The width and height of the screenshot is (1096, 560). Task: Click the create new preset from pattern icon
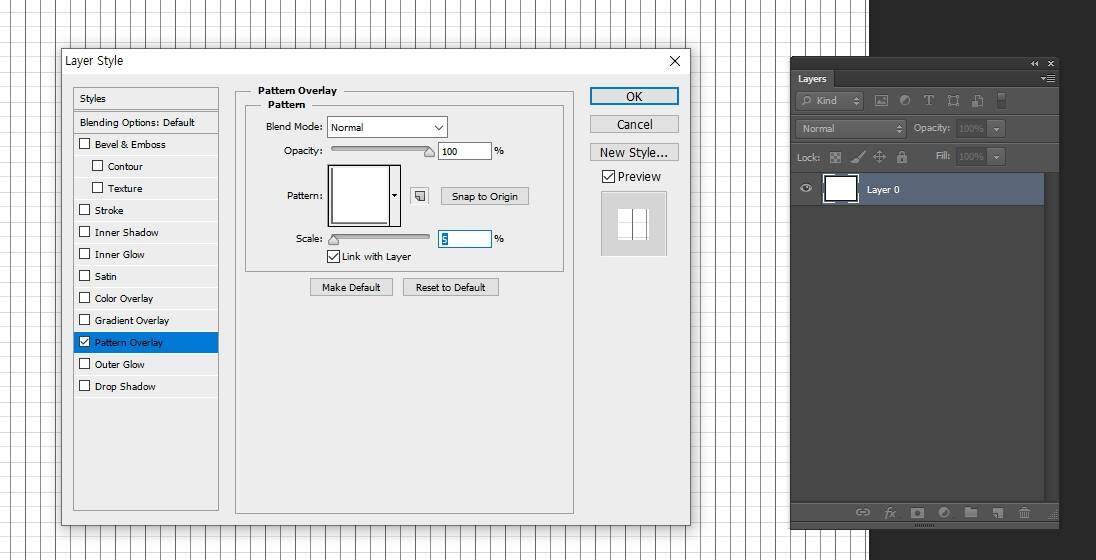pyautogui.click(x=419, y=196)
